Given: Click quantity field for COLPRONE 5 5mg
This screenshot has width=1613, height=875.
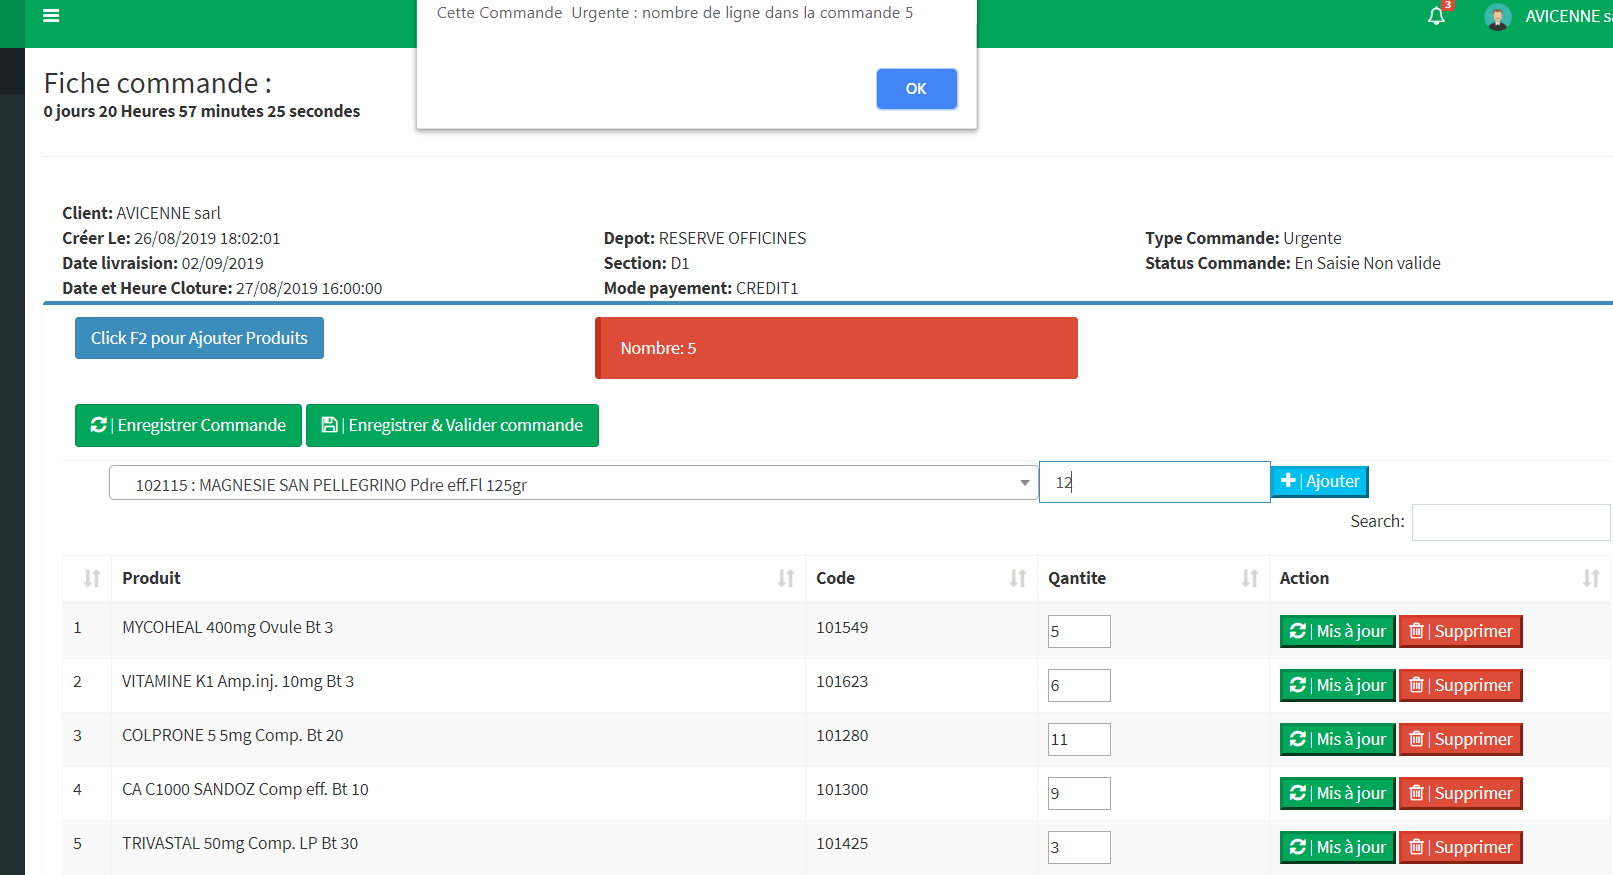Looking at the screenshot, I should pyautogui.click(x=1078, y=739).
